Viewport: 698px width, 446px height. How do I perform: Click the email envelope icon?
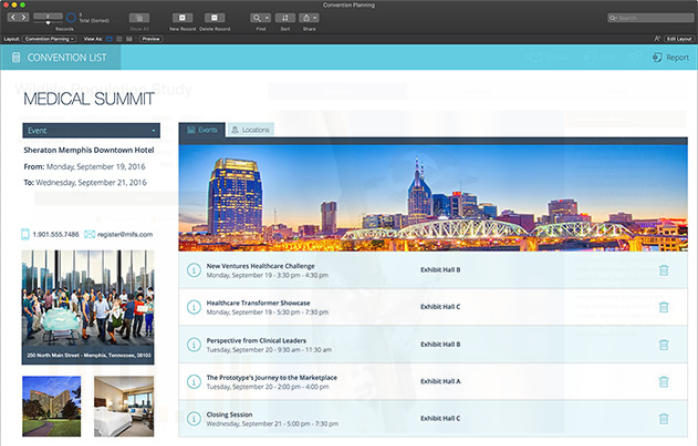click(89, 234)
